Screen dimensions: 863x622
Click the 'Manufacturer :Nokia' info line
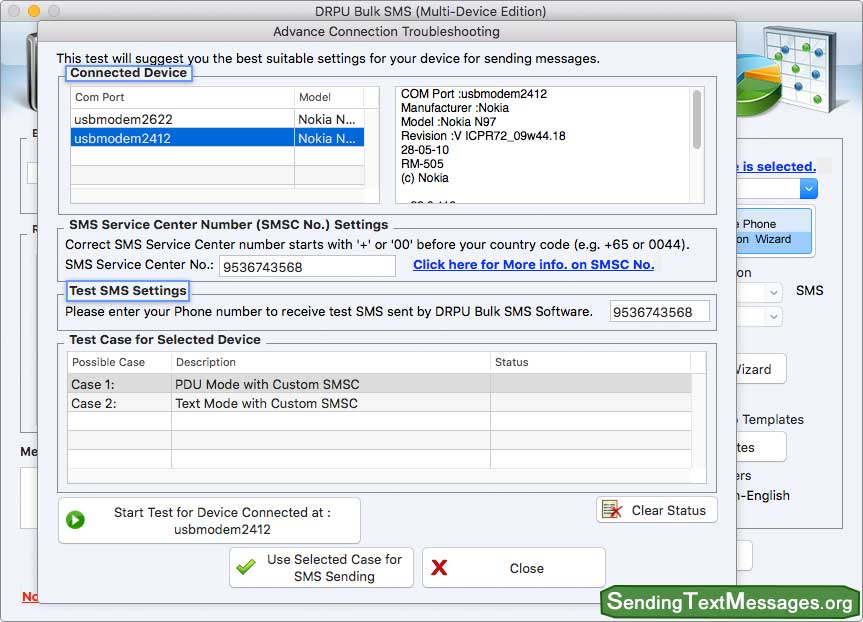[x=455, y=108]
